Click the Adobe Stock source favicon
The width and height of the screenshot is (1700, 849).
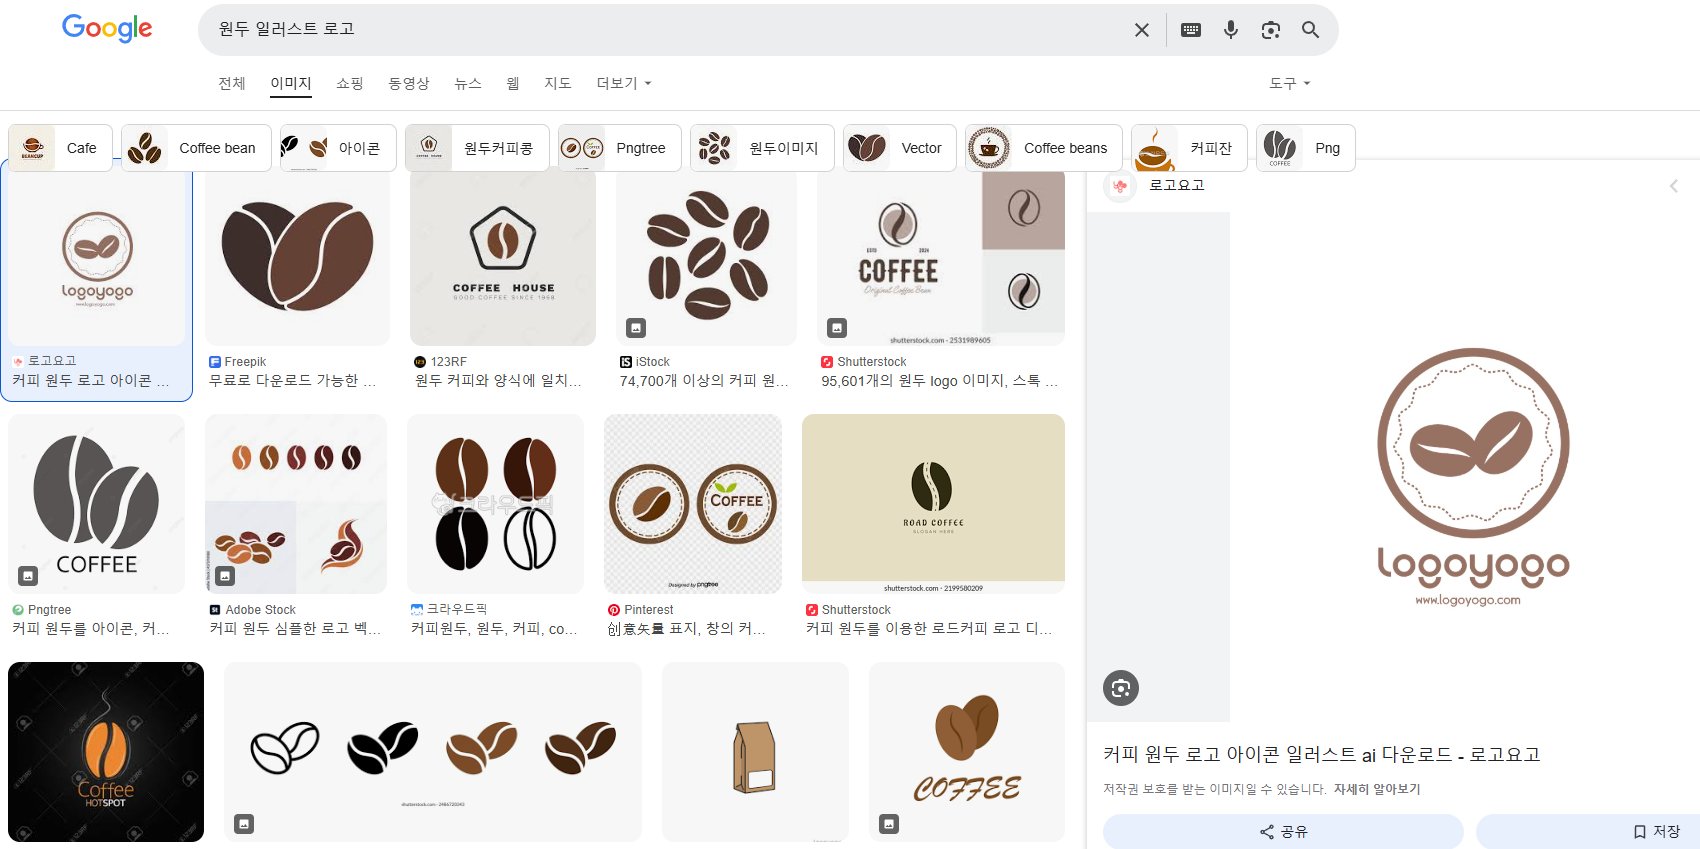pos(215,610)
